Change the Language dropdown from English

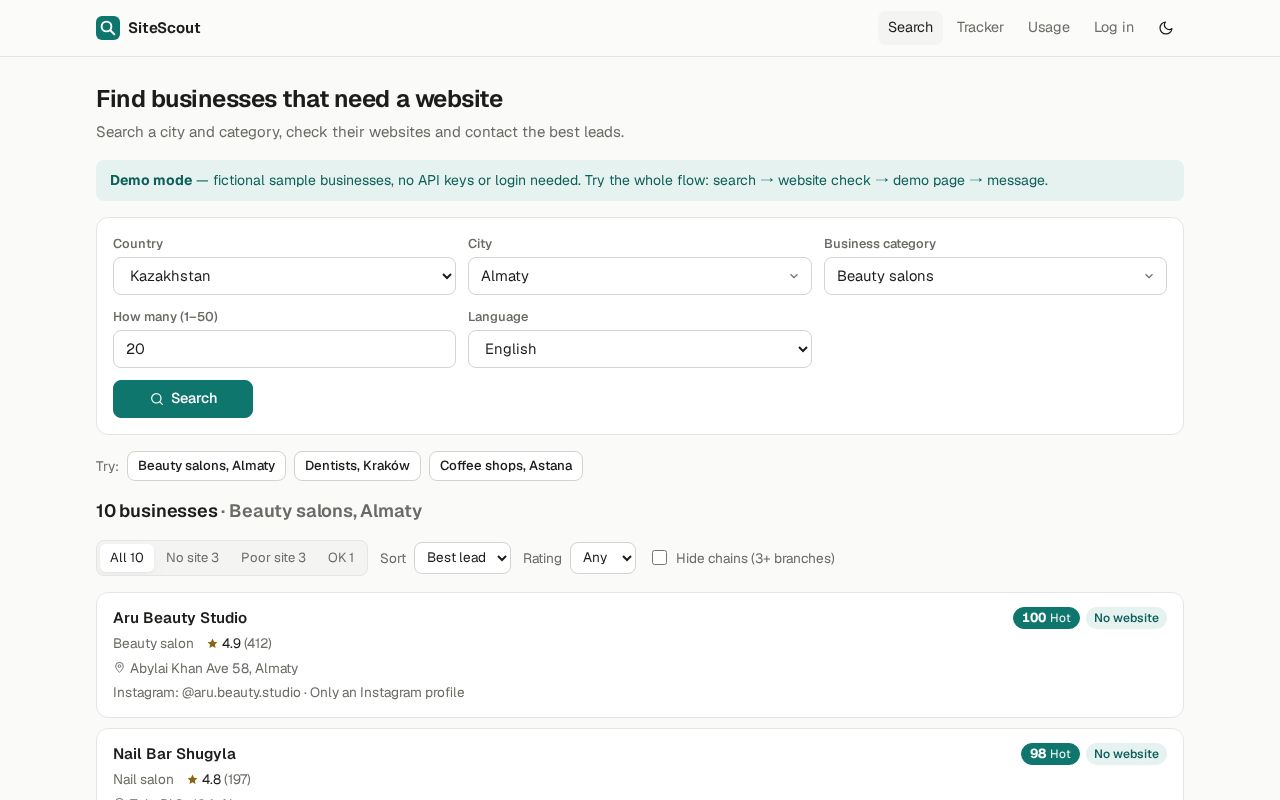tap(640, 349)
